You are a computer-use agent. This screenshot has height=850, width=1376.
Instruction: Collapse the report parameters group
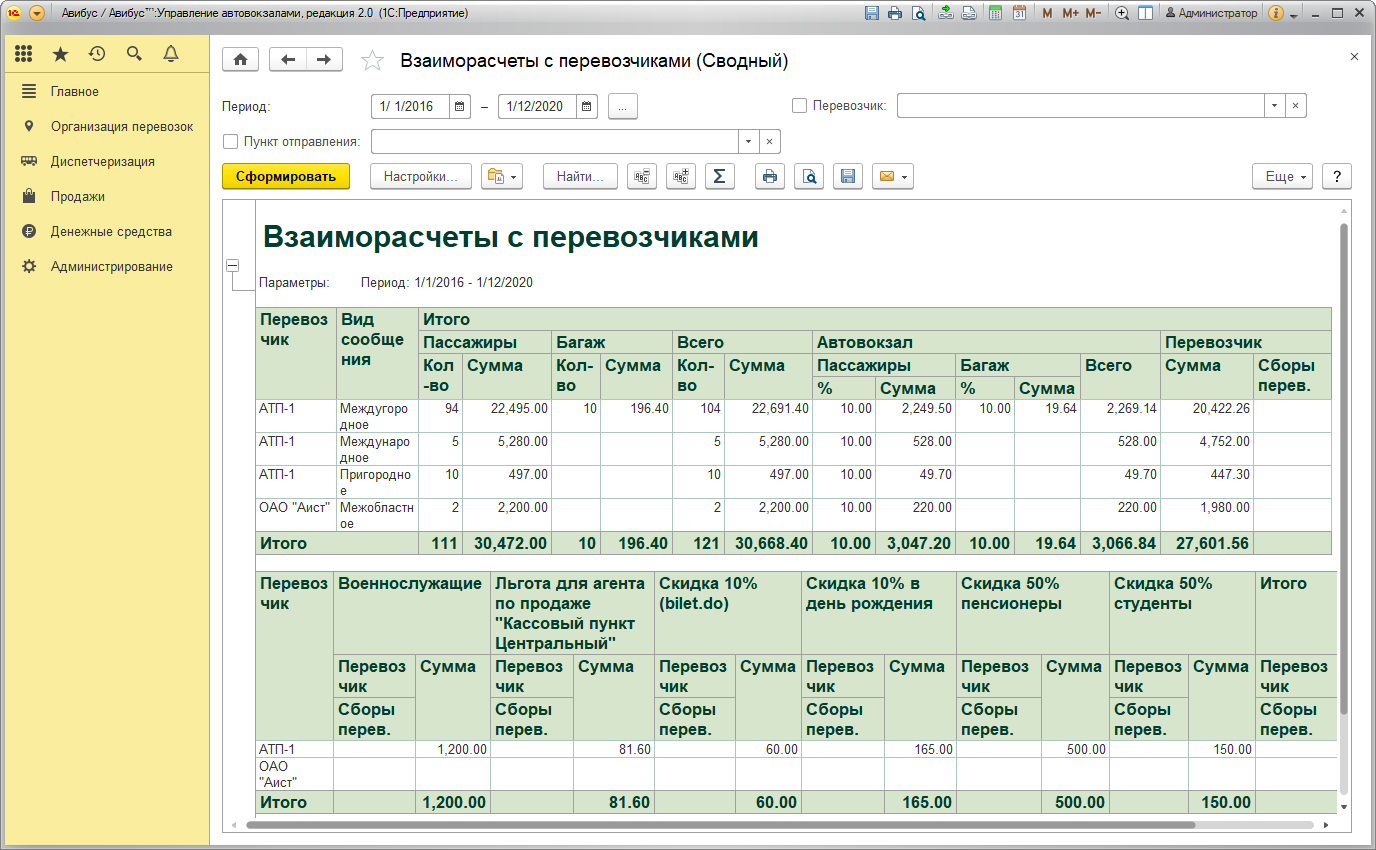point(233,266)
